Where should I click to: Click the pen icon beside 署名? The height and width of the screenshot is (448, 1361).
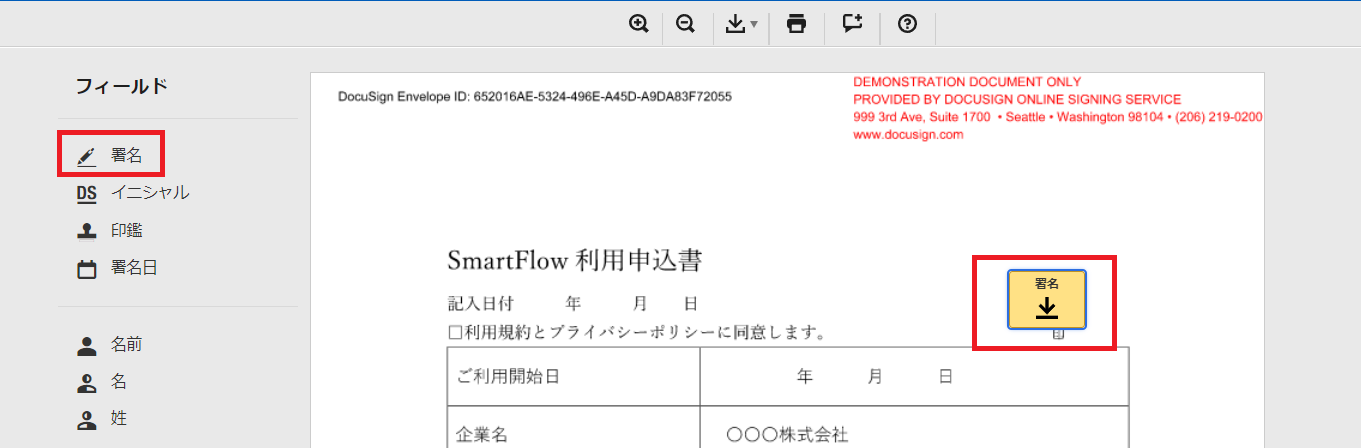[87, 156]
